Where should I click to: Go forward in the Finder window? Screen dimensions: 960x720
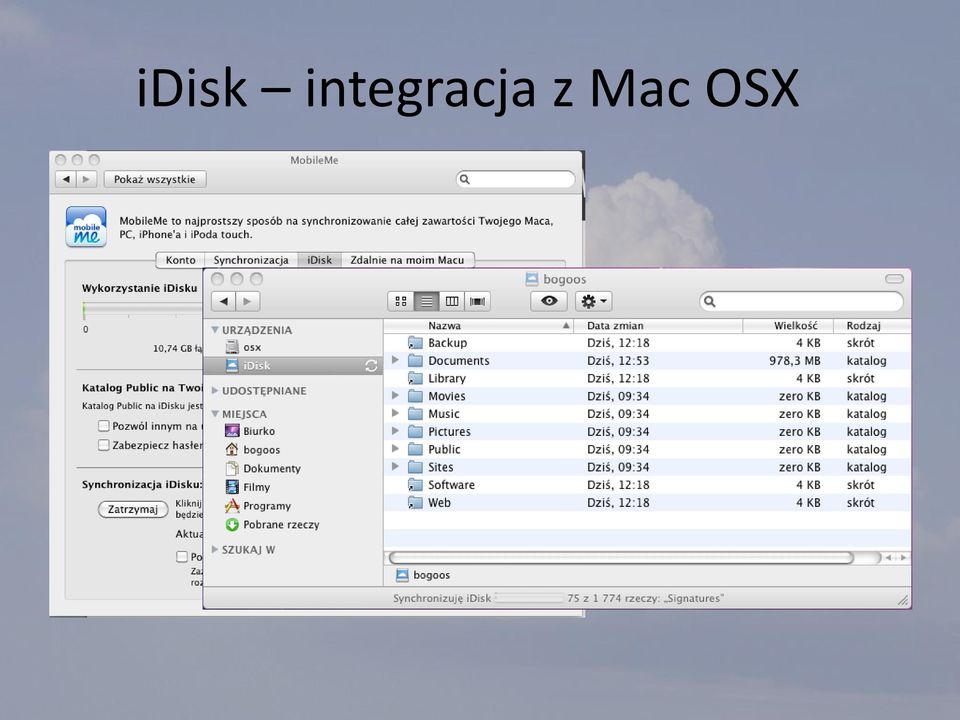click(x=248, y=301)
